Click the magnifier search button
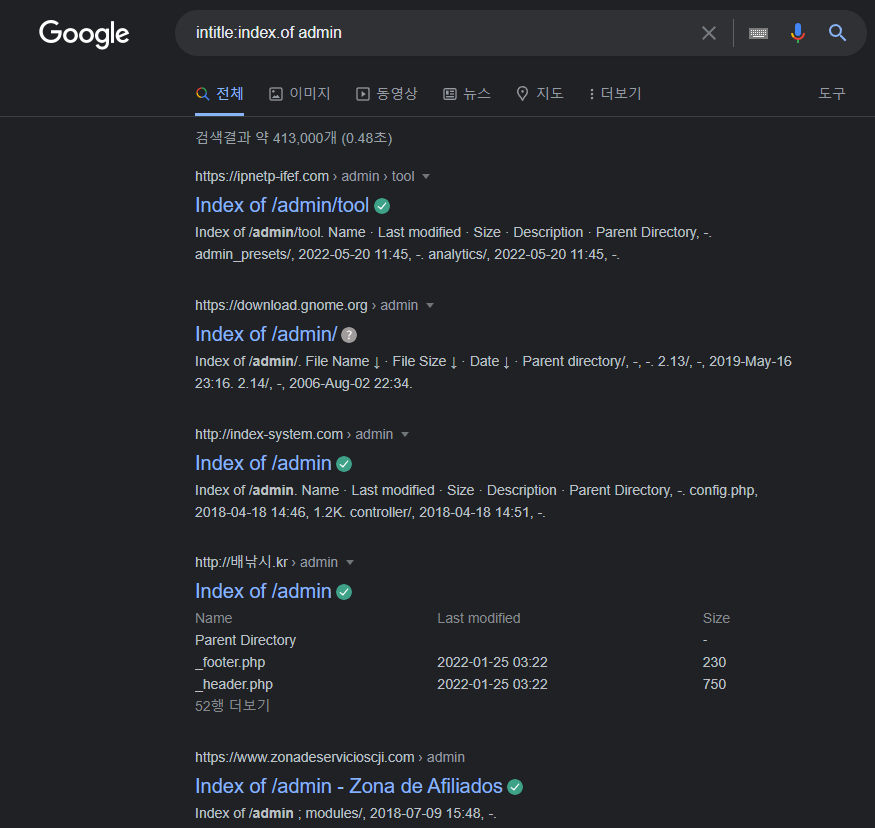This screenshot has width=875, height=828. pos(837,33)
